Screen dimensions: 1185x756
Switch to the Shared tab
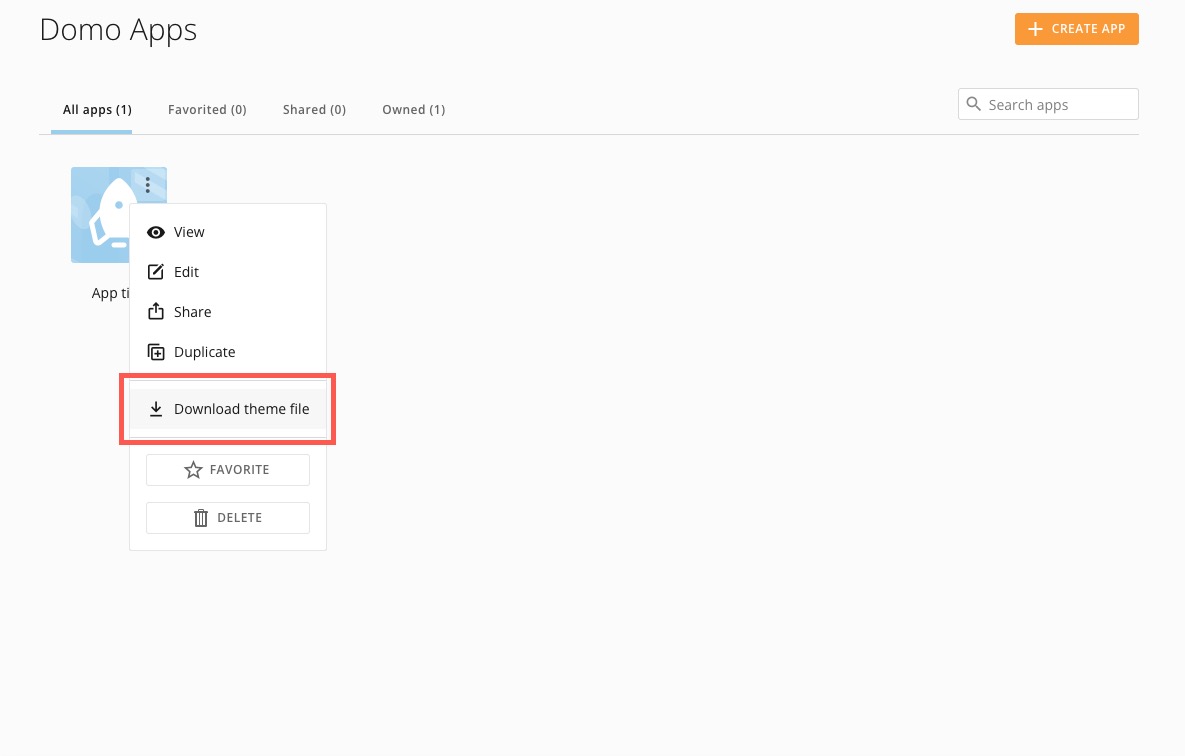(314, 110)
